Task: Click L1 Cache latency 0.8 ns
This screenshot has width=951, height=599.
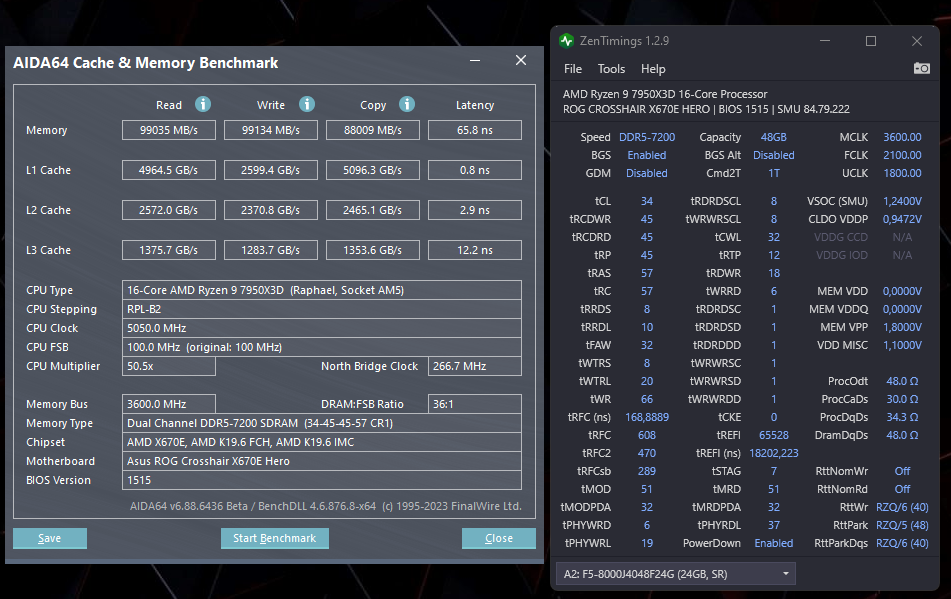Action: (x=475, y=170)
